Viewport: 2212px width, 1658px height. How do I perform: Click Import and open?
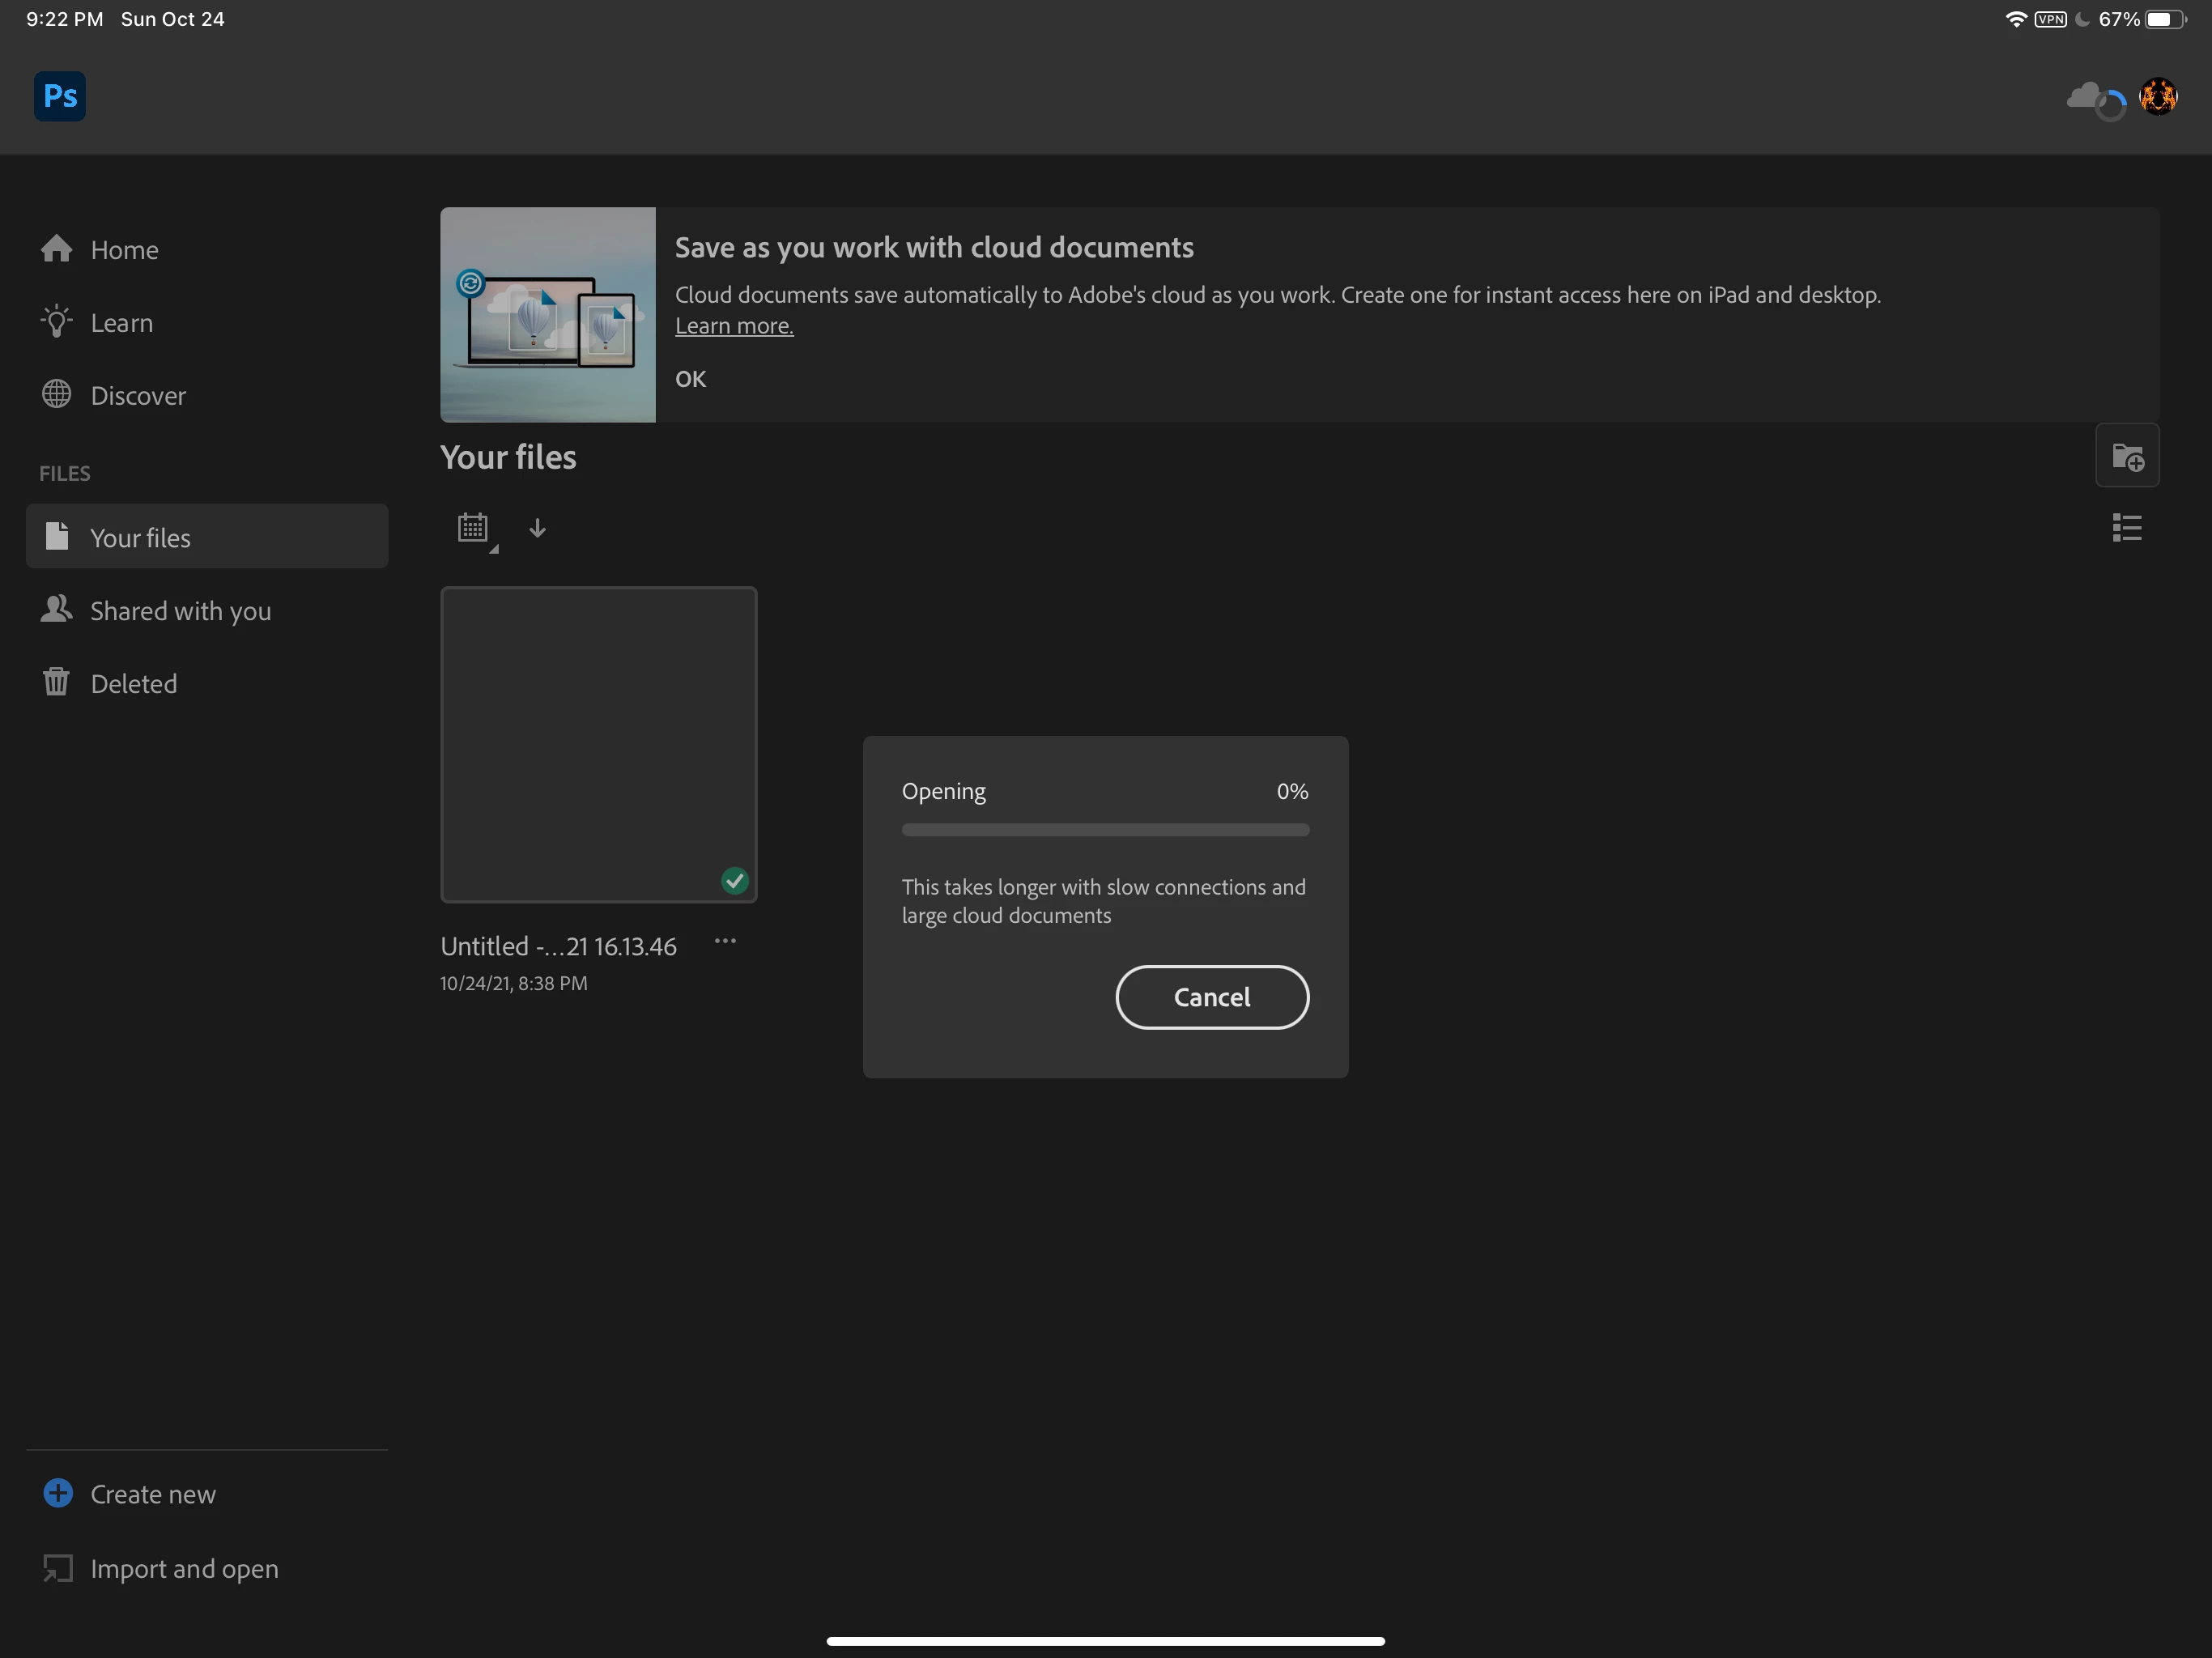(x=184, y=1568)
